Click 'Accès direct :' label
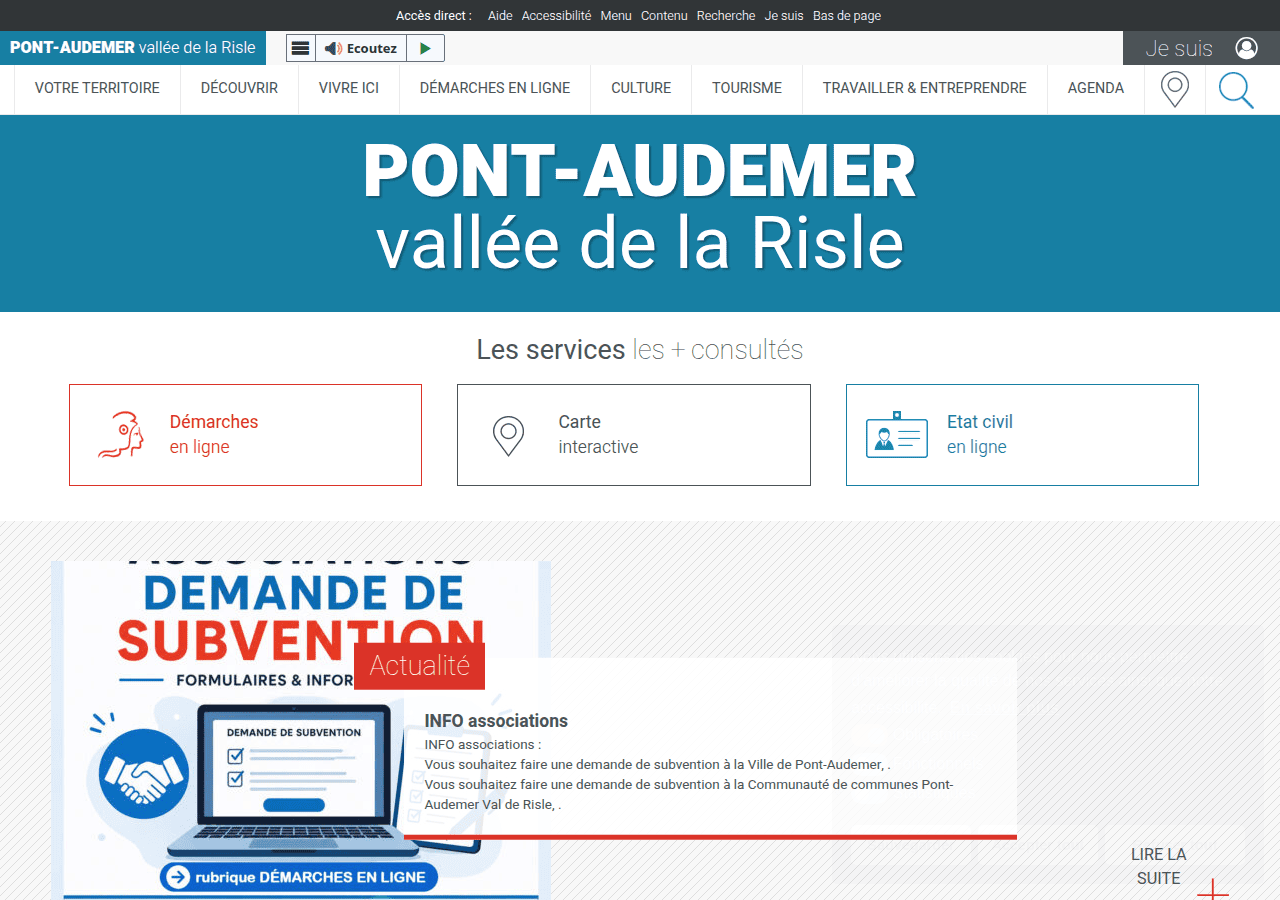 coord(434,16)
